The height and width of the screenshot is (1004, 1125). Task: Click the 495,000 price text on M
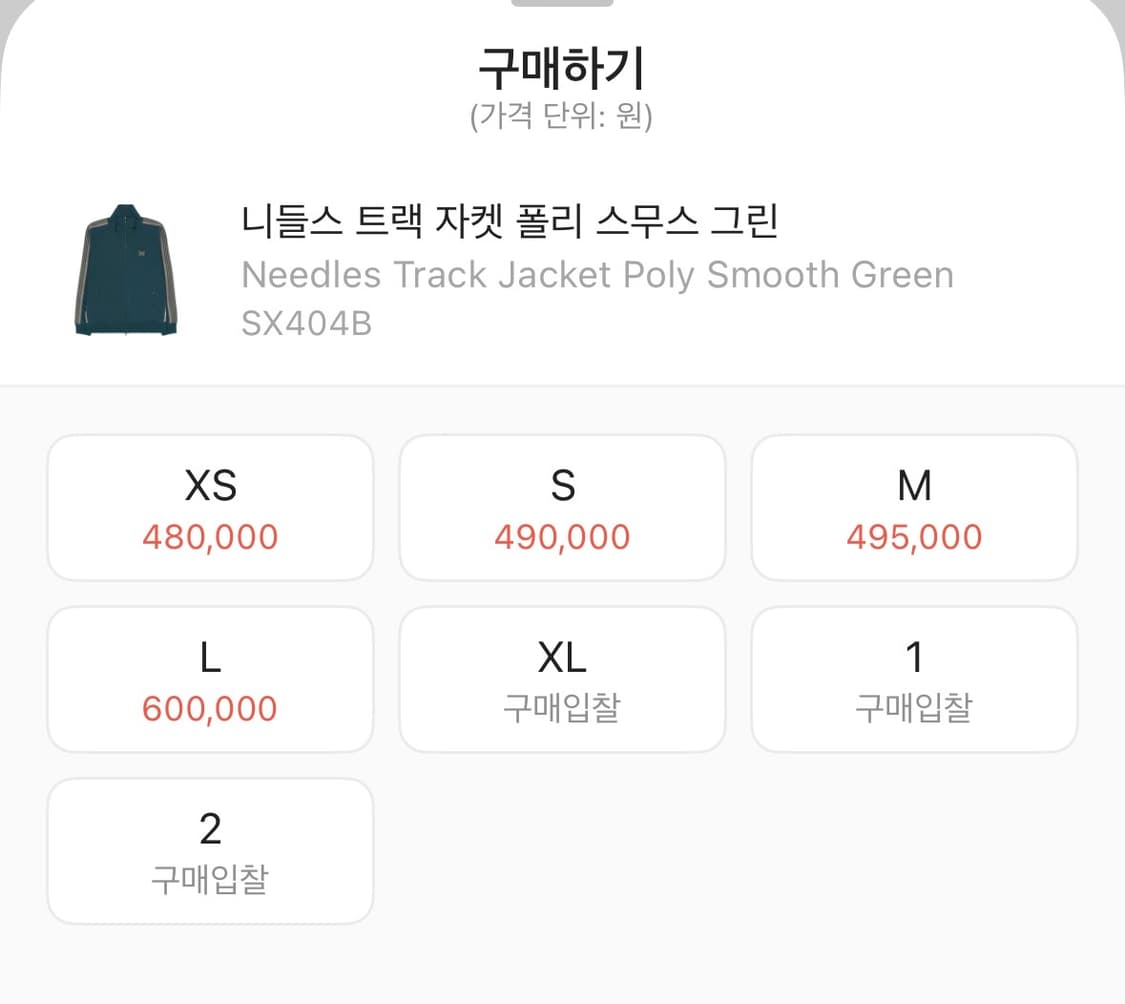[x=915, y=537]
